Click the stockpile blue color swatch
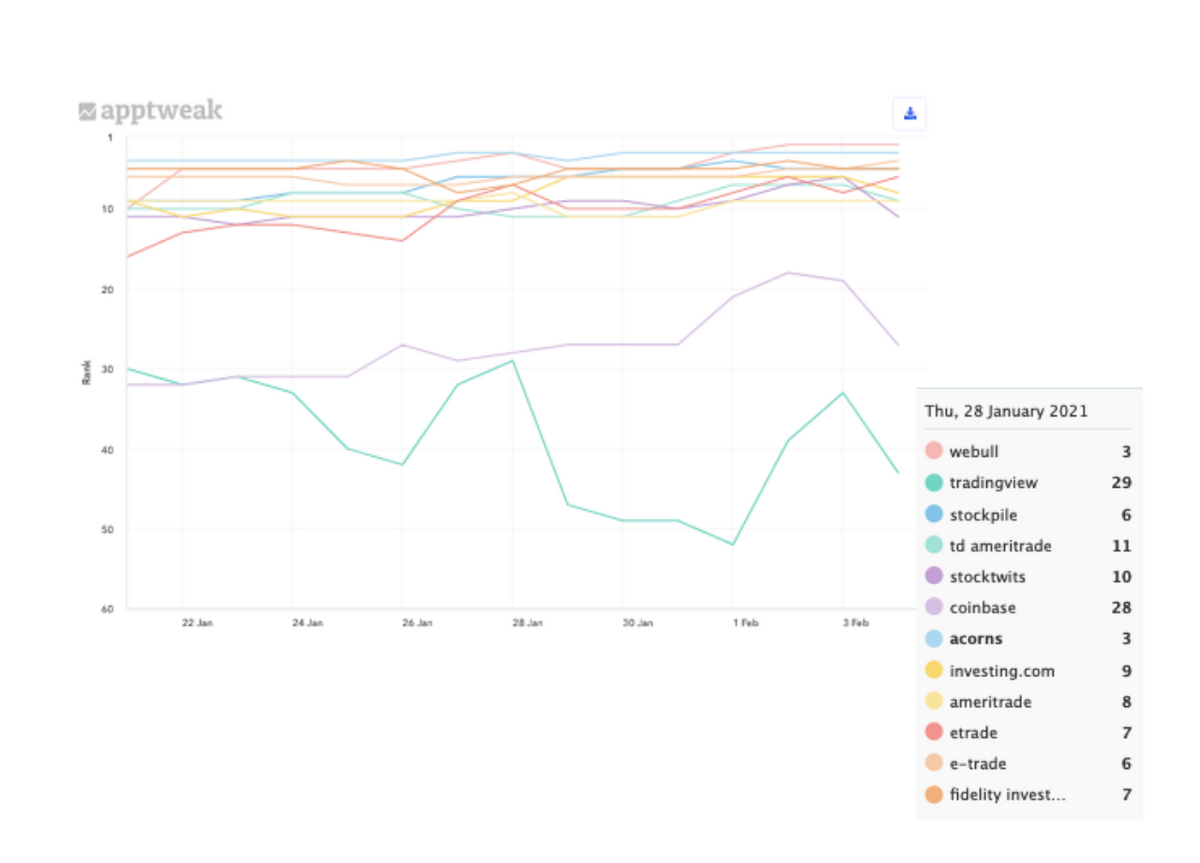This screenshot has height=863, width=1200. (x=934, y=514)
